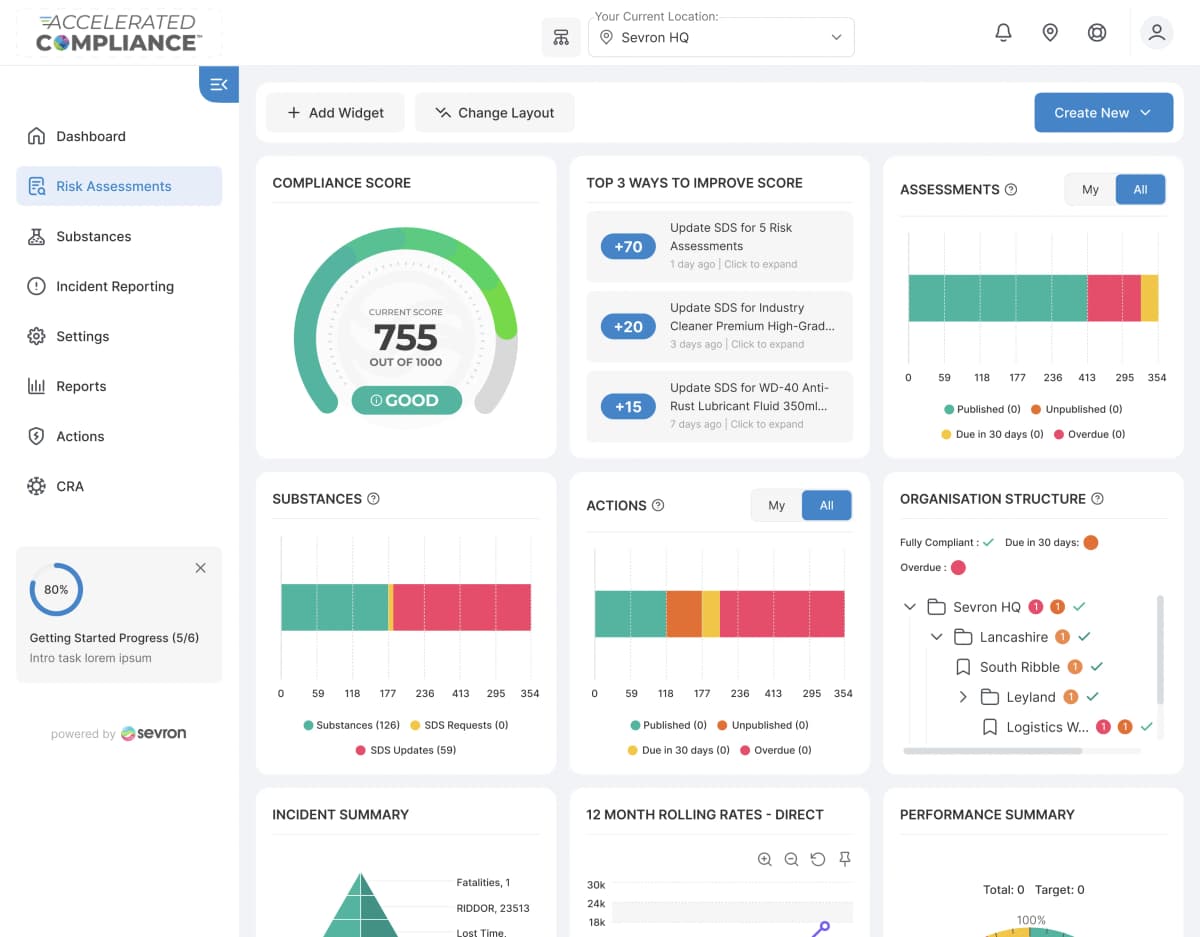Switch Assessments widget to My view
The height and width of the screenshot is (937, 1200).
click(1090, 189)
